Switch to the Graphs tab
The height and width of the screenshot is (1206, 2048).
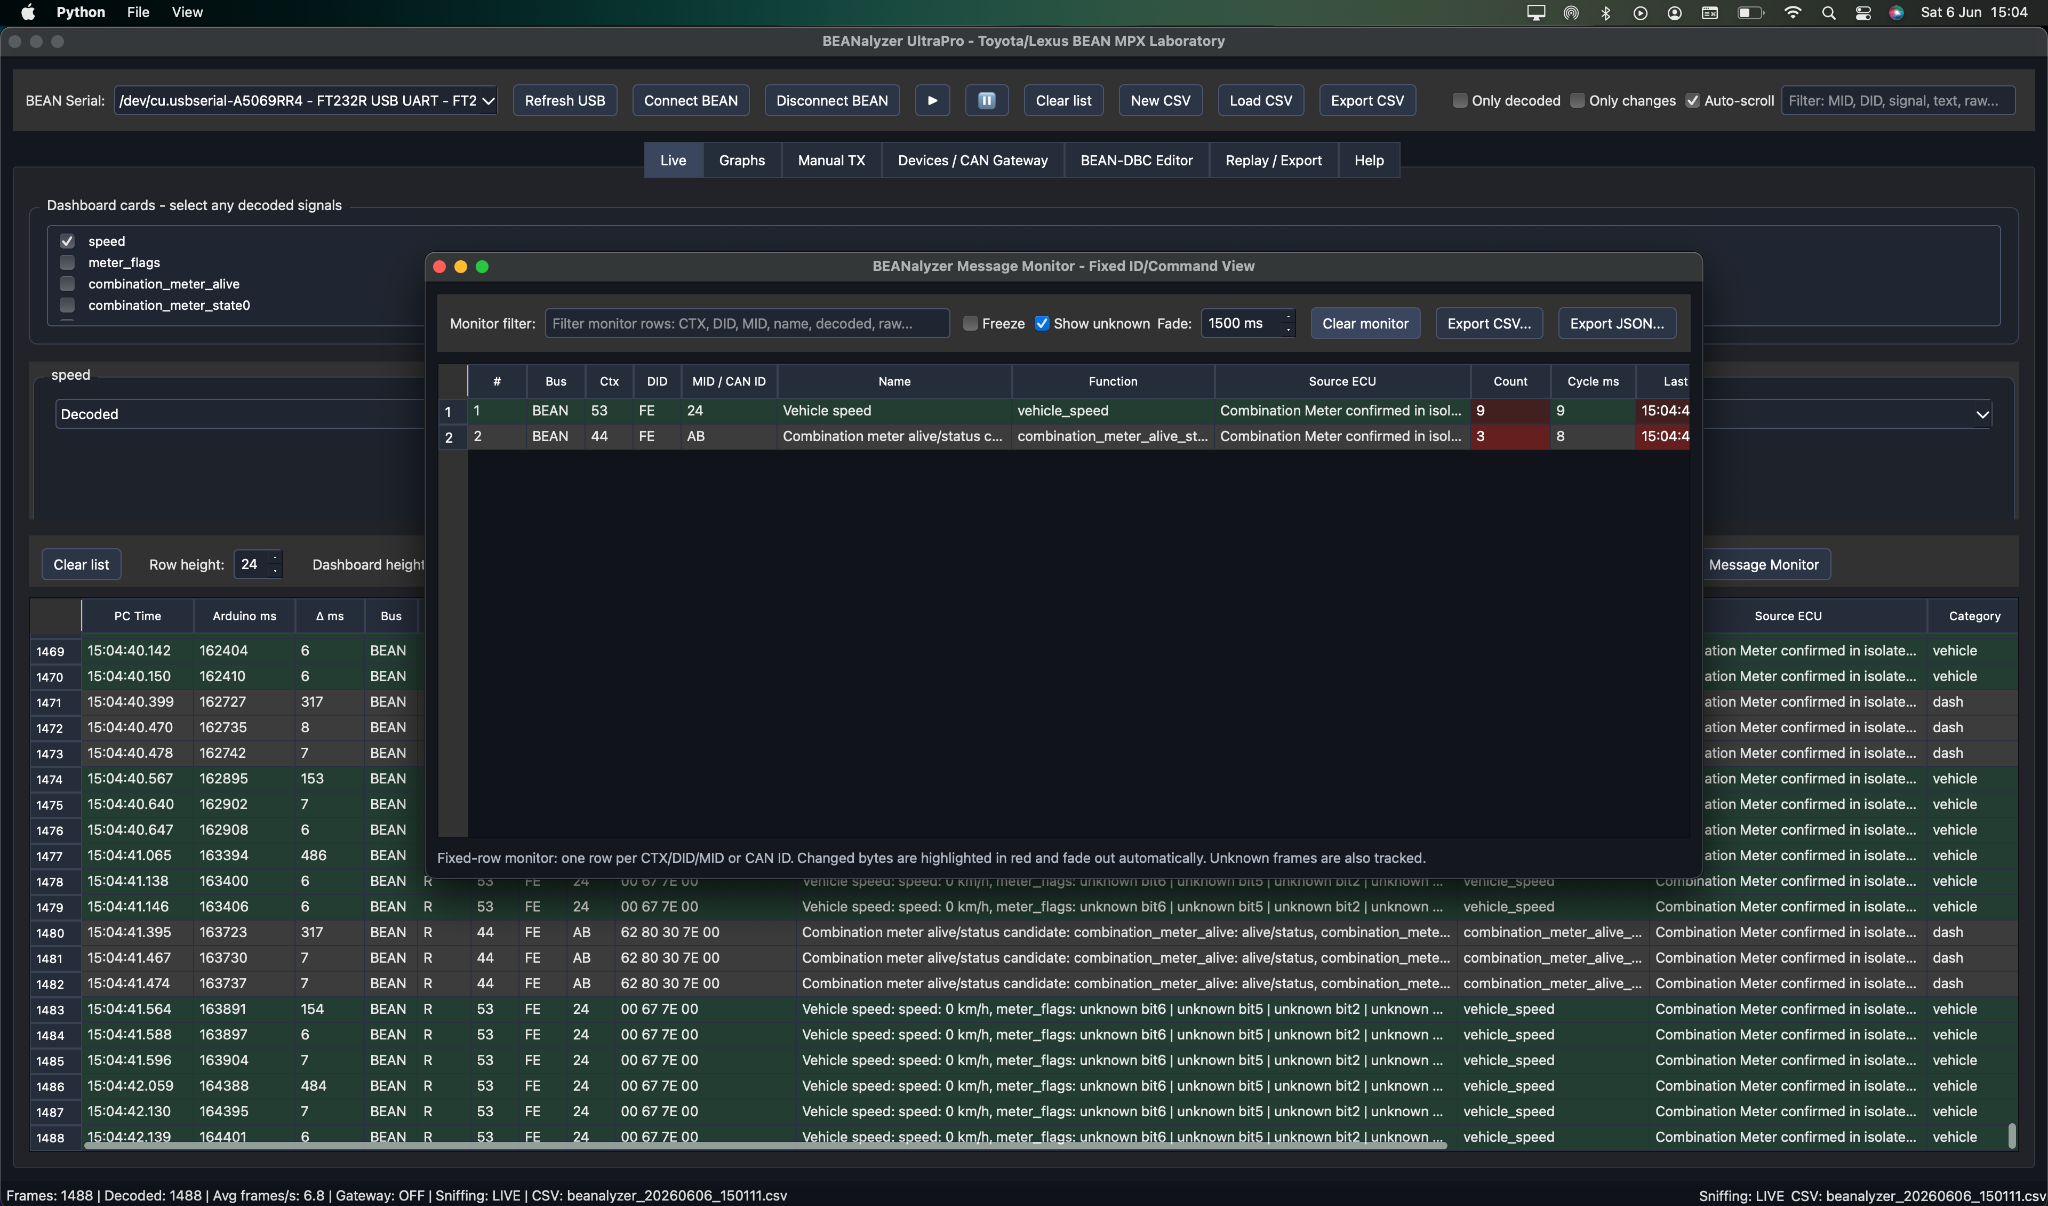pos(741,160)
